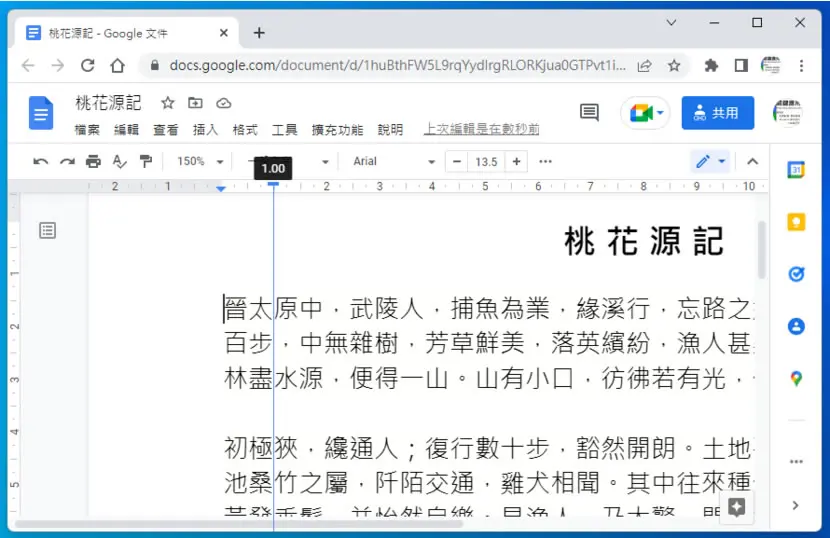
Task: Click the blue 共用 share button
Action: pos(718,113)
